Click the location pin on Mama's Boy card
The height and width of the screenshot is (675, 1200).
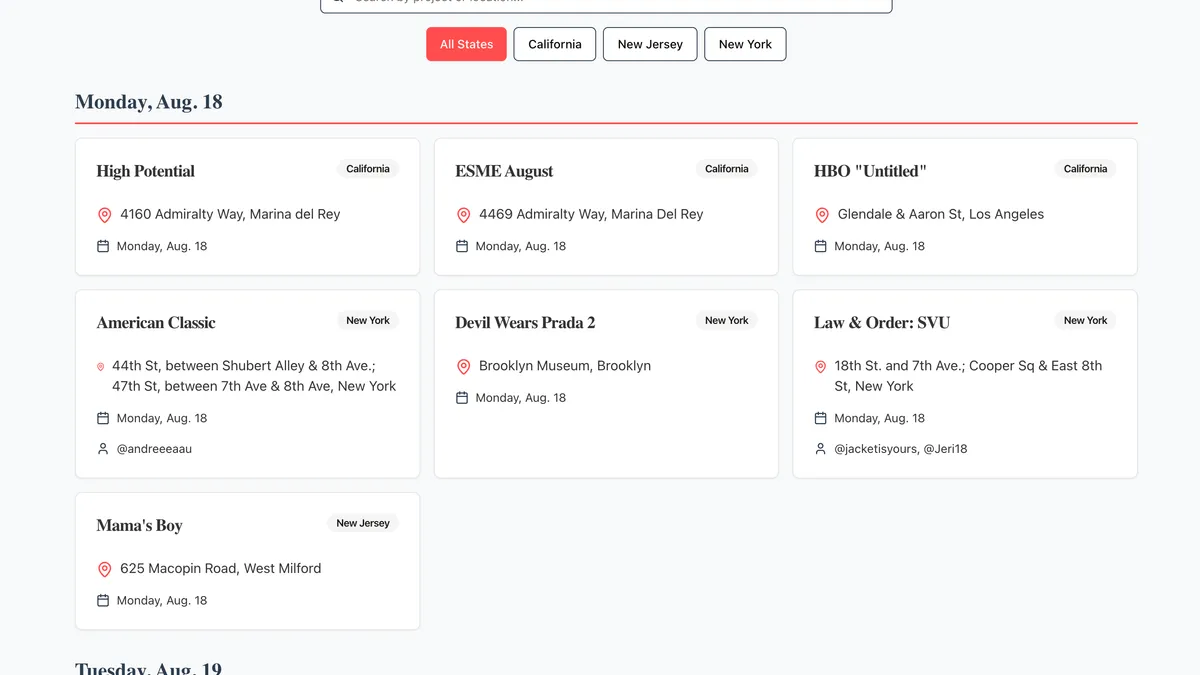104,569
